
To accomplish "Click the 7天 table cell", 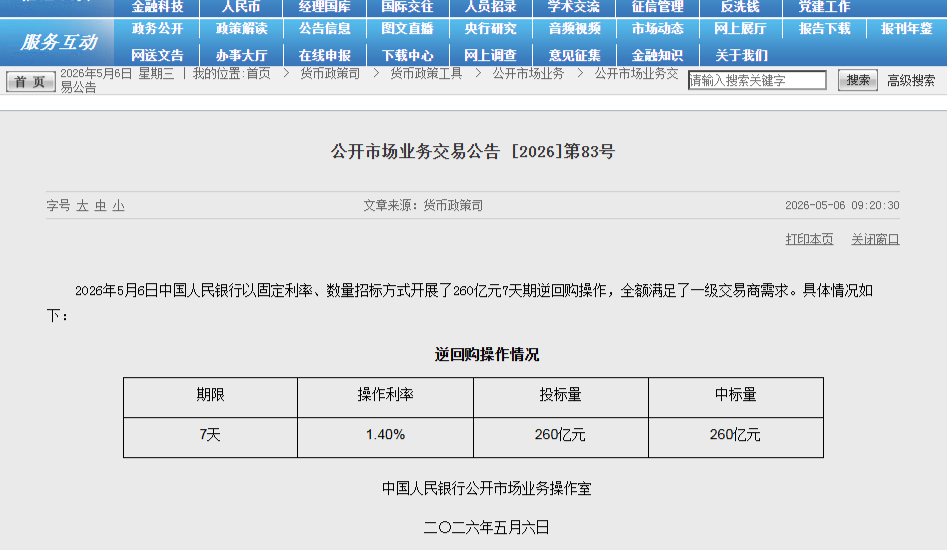I will point(210,435).
